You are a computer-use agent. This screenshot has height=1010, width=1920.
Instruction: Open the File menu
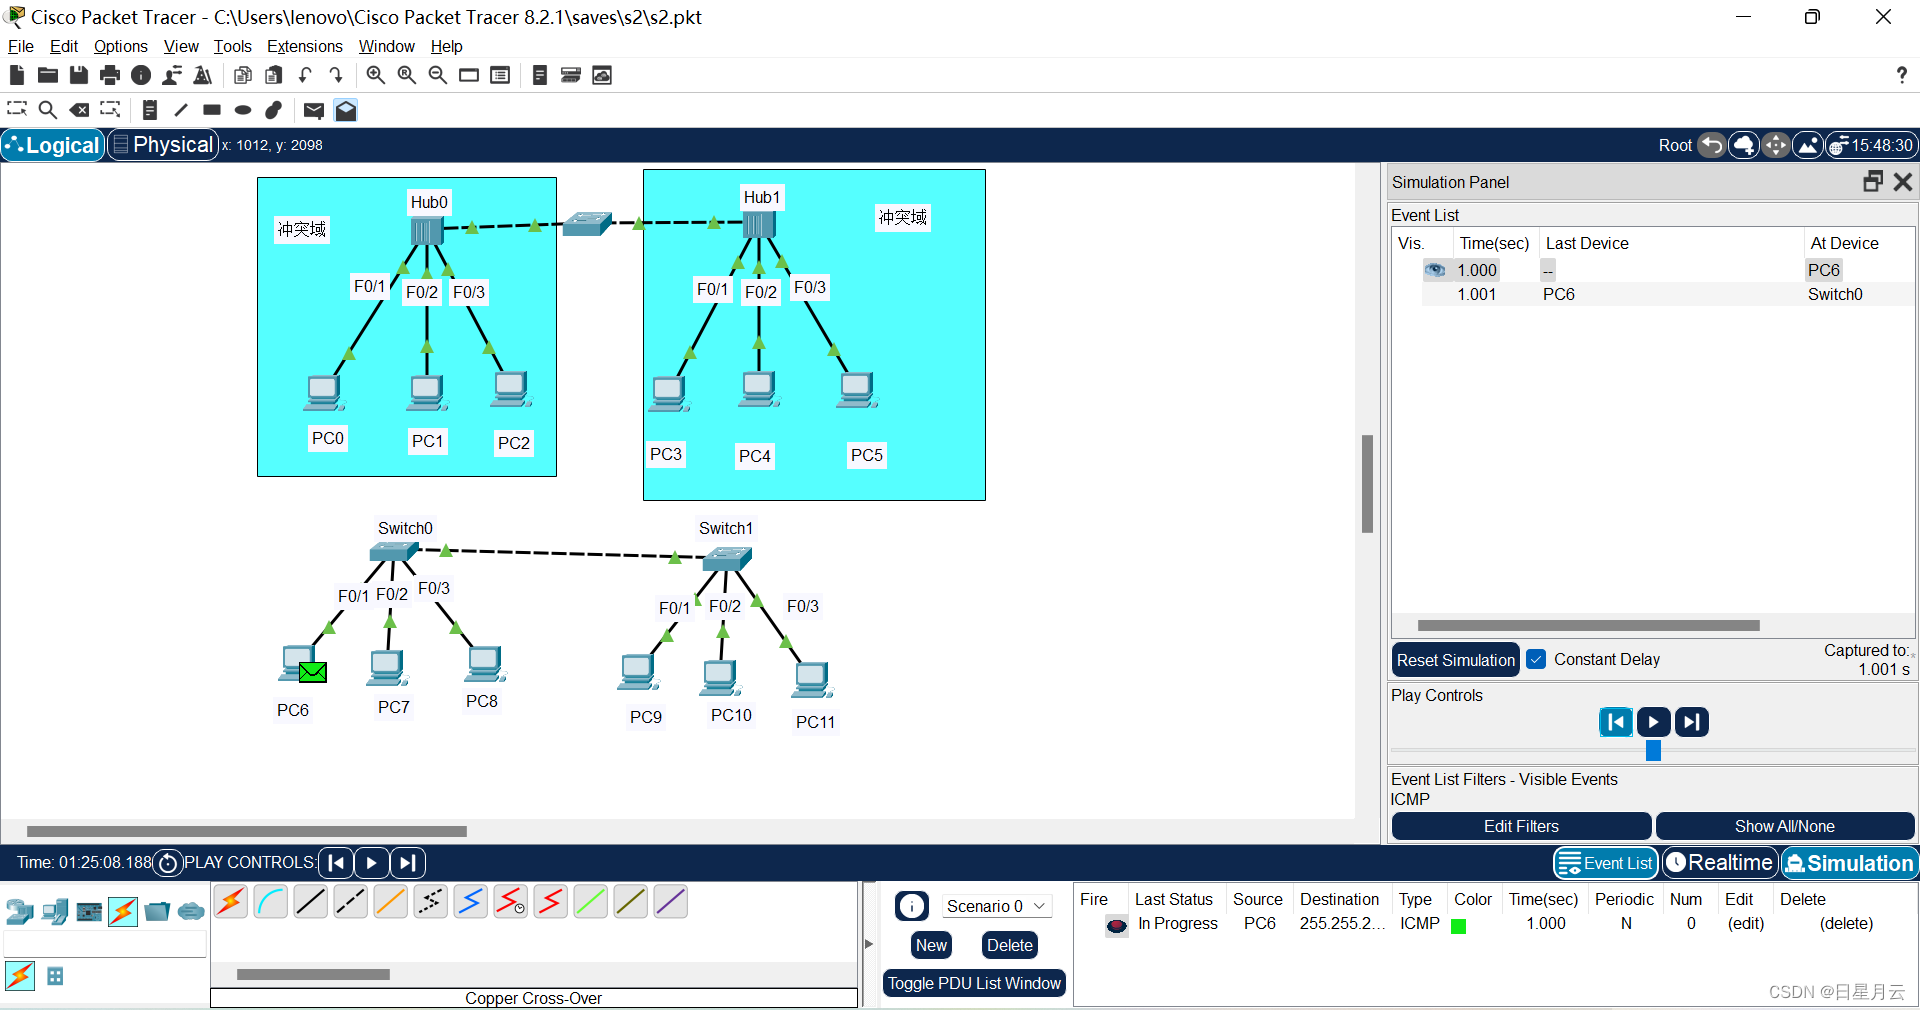[x=21, y=46]
